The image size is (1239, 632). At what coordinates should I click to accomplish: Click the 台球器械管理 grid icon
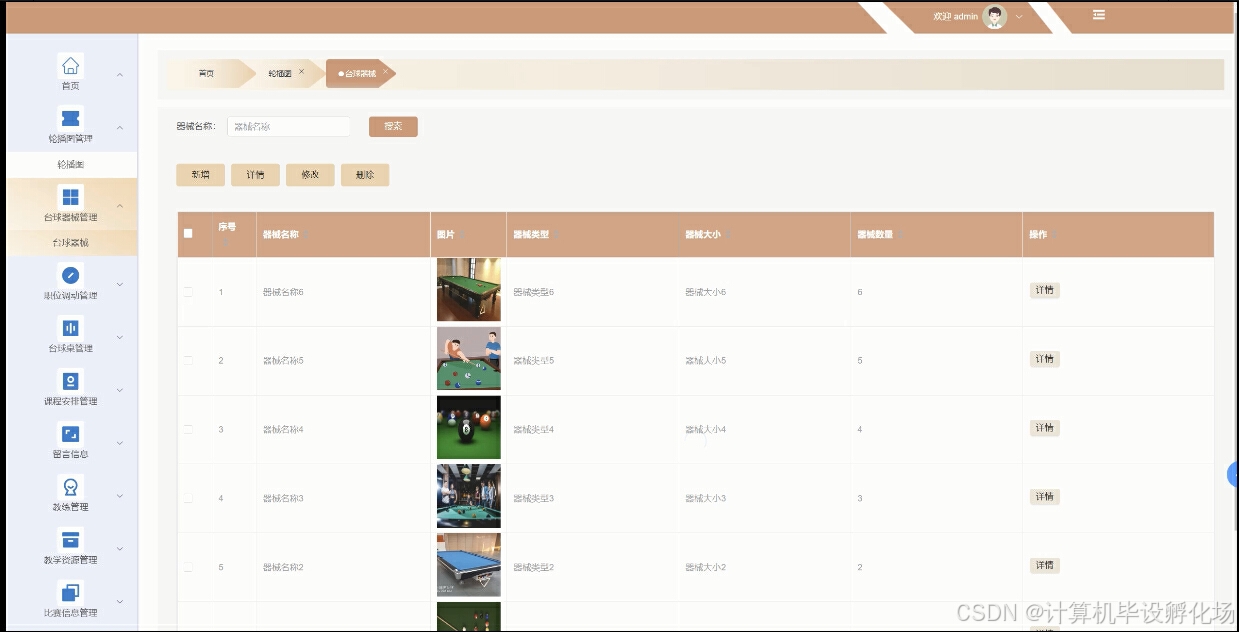tap(70, 197)
